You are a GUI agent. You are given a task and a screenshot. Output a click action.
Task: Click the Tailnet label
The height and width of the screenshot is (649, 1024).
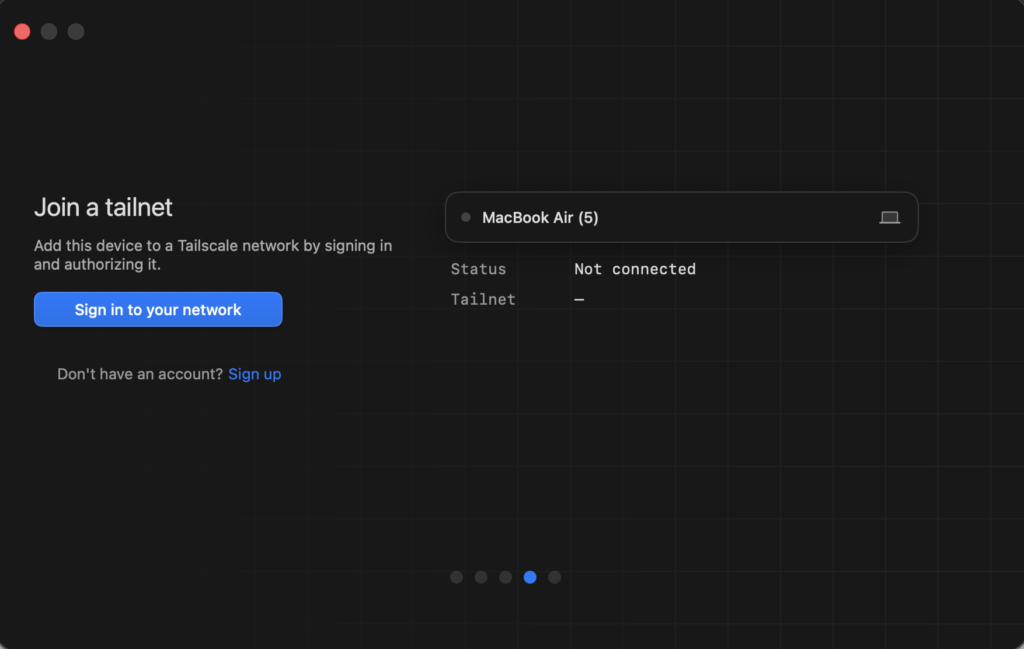coord(483,299)
